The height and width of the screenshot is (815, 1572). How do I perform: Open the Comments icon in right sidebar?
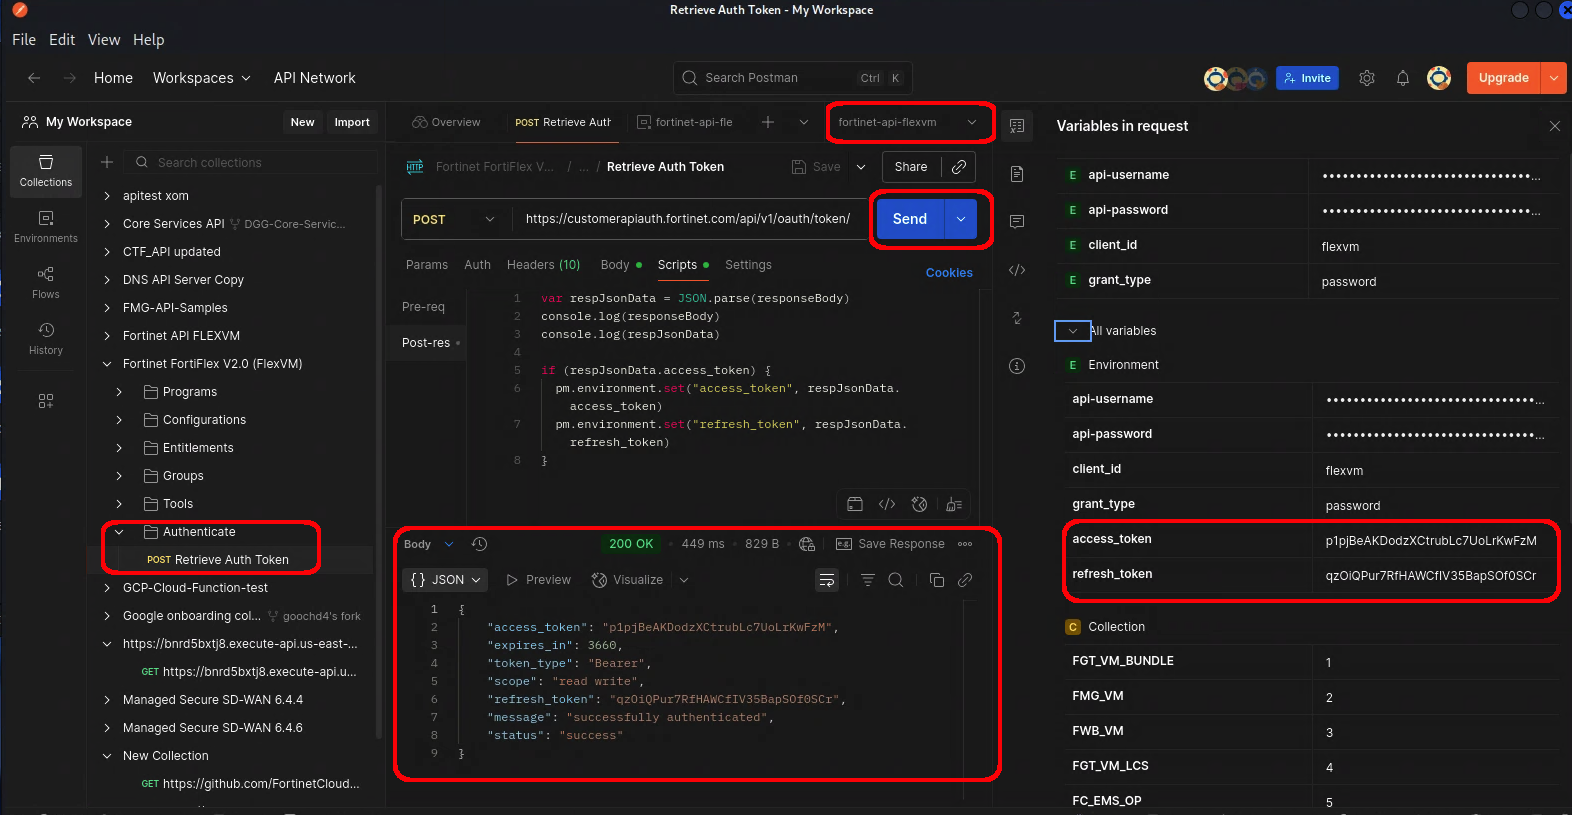pyautogui.click(x=1017, y=222)
